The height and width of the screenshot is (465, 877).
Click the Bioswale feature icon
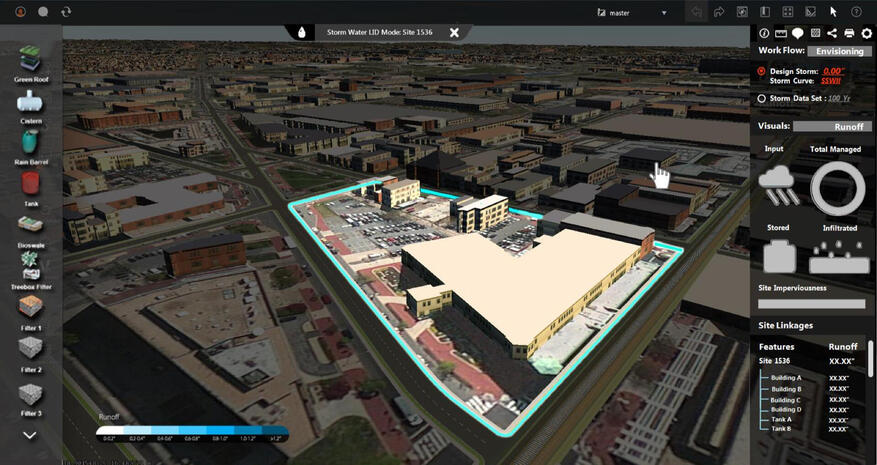pyautogui.click(x=31, y=226)
